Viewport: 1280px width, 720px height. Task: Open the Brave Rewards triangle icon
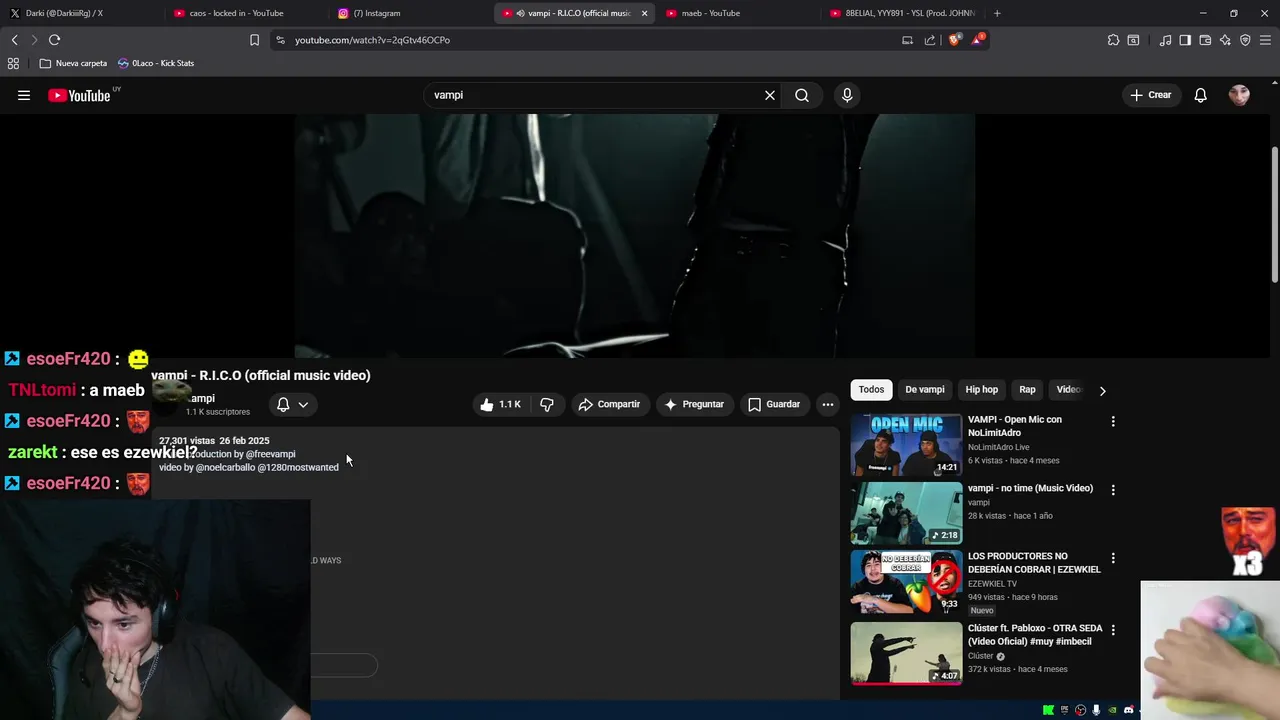(x=977, y=40)
